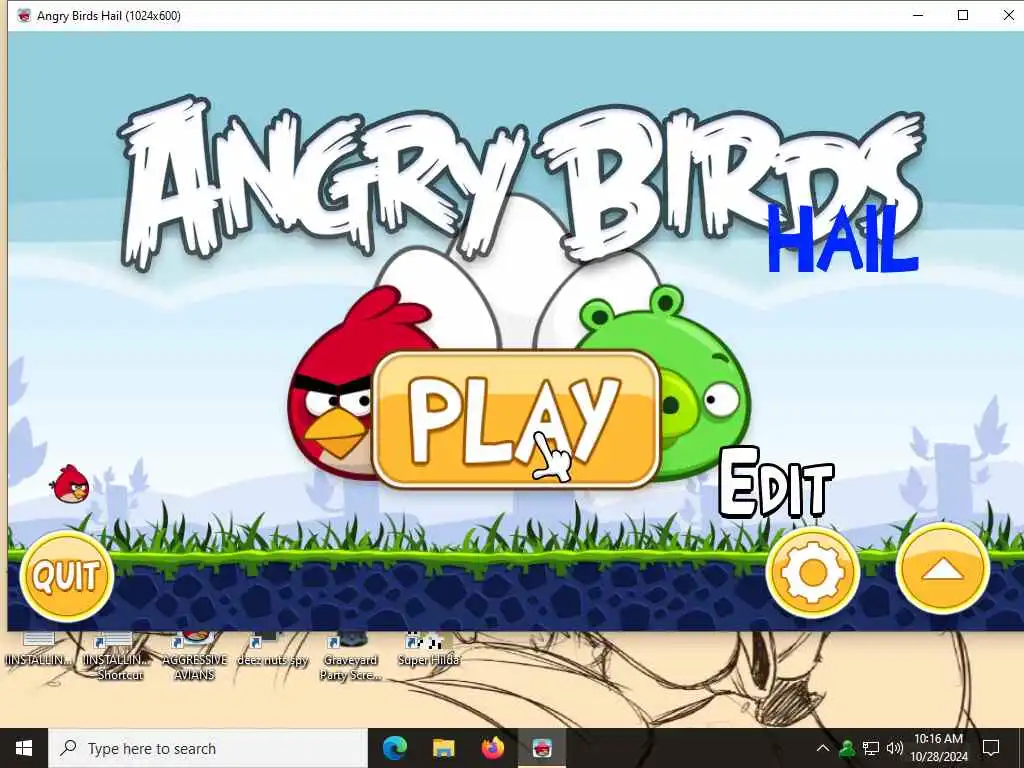Launch Firefox from the taskbar
1024x768 pixels.
tap(492, 748)
